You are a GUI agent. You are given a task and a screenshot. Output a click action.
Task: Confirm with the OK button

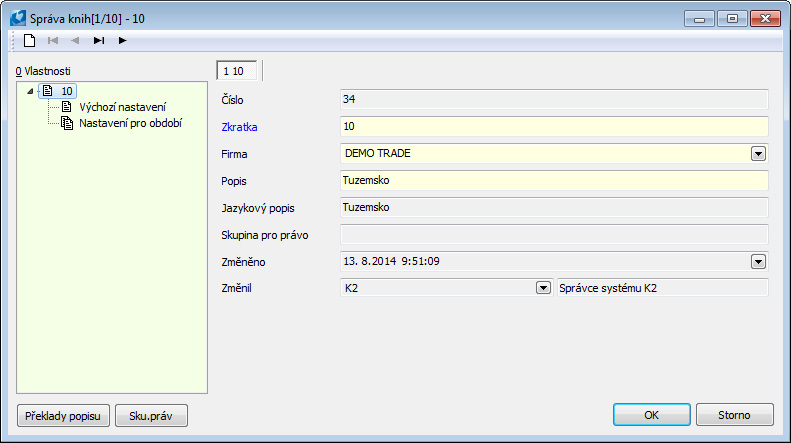pyautogui.click(x=652, y=415)
